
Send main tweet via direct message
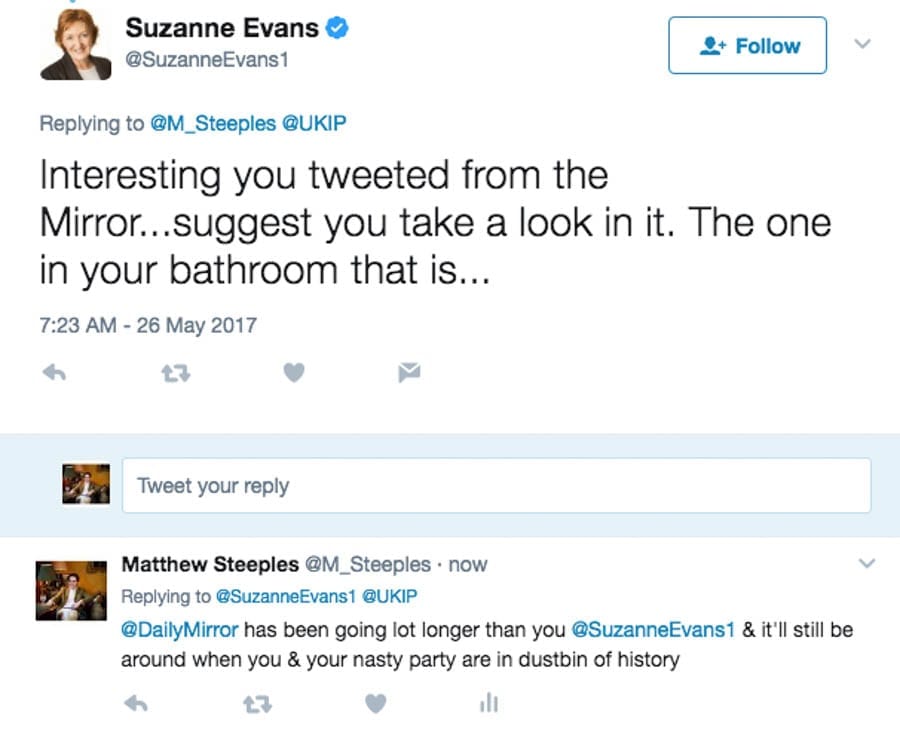tap(409, 373)
